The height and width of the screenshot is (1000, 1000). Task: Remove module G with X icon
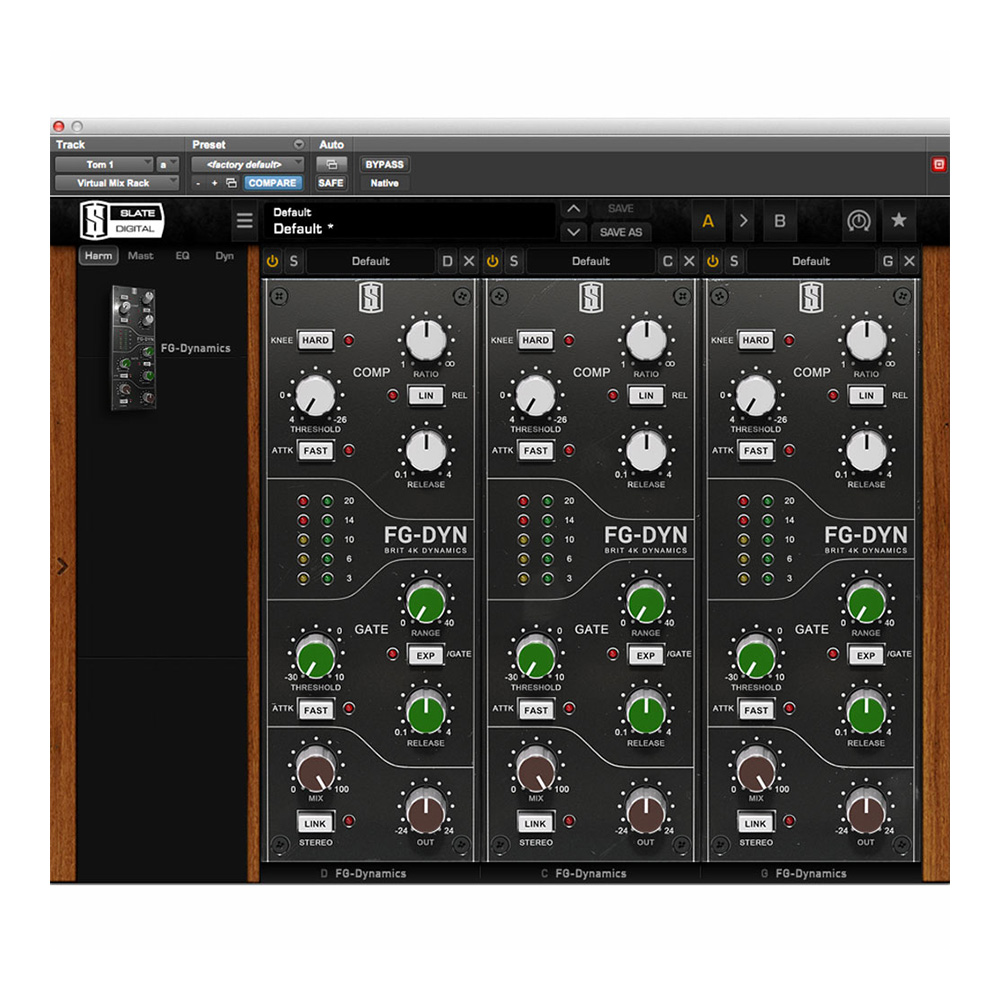pos(909,261)
